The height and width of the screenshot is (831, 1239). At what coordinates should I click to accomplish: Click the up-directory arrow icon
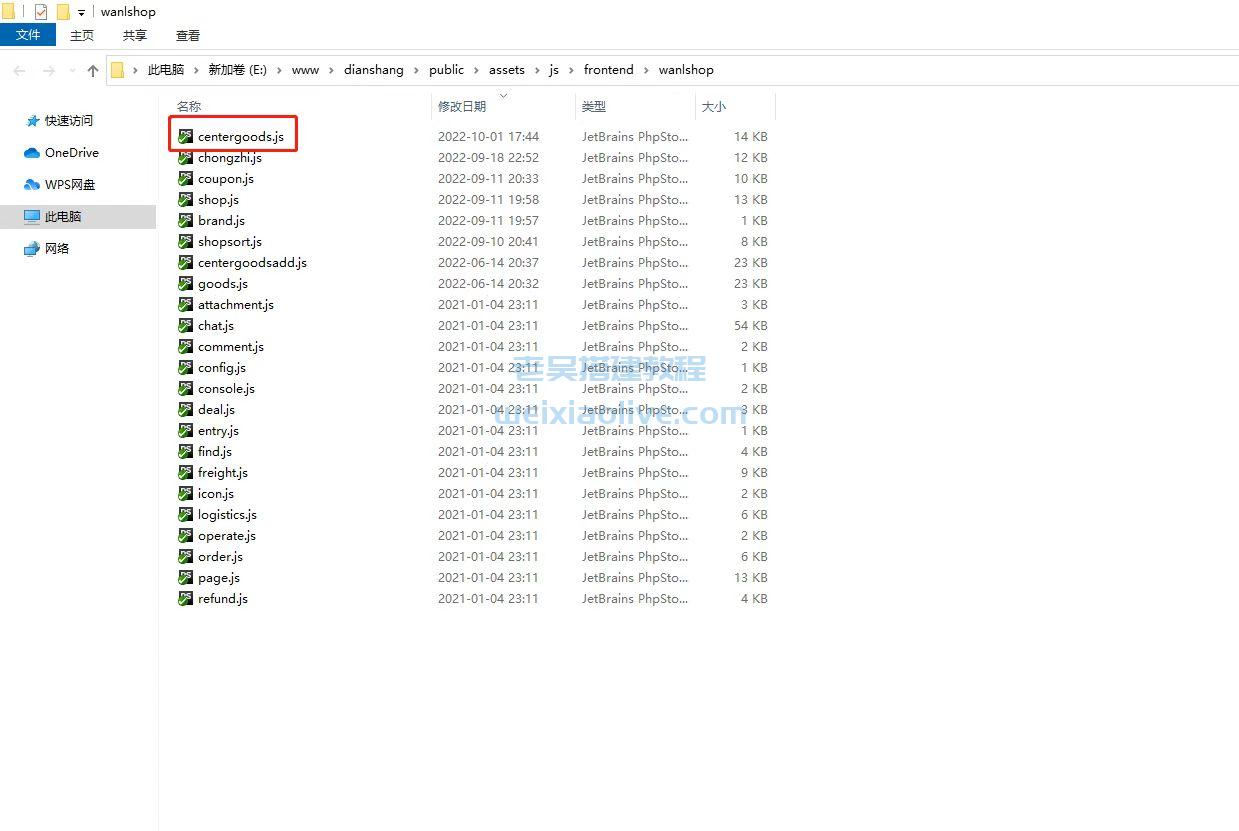click(93, 70)
